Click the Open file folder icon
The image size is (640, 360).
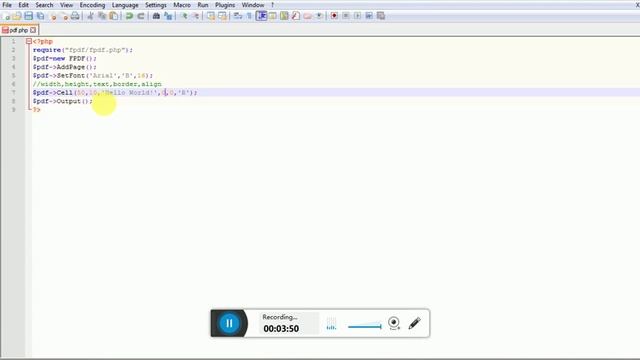17,16
